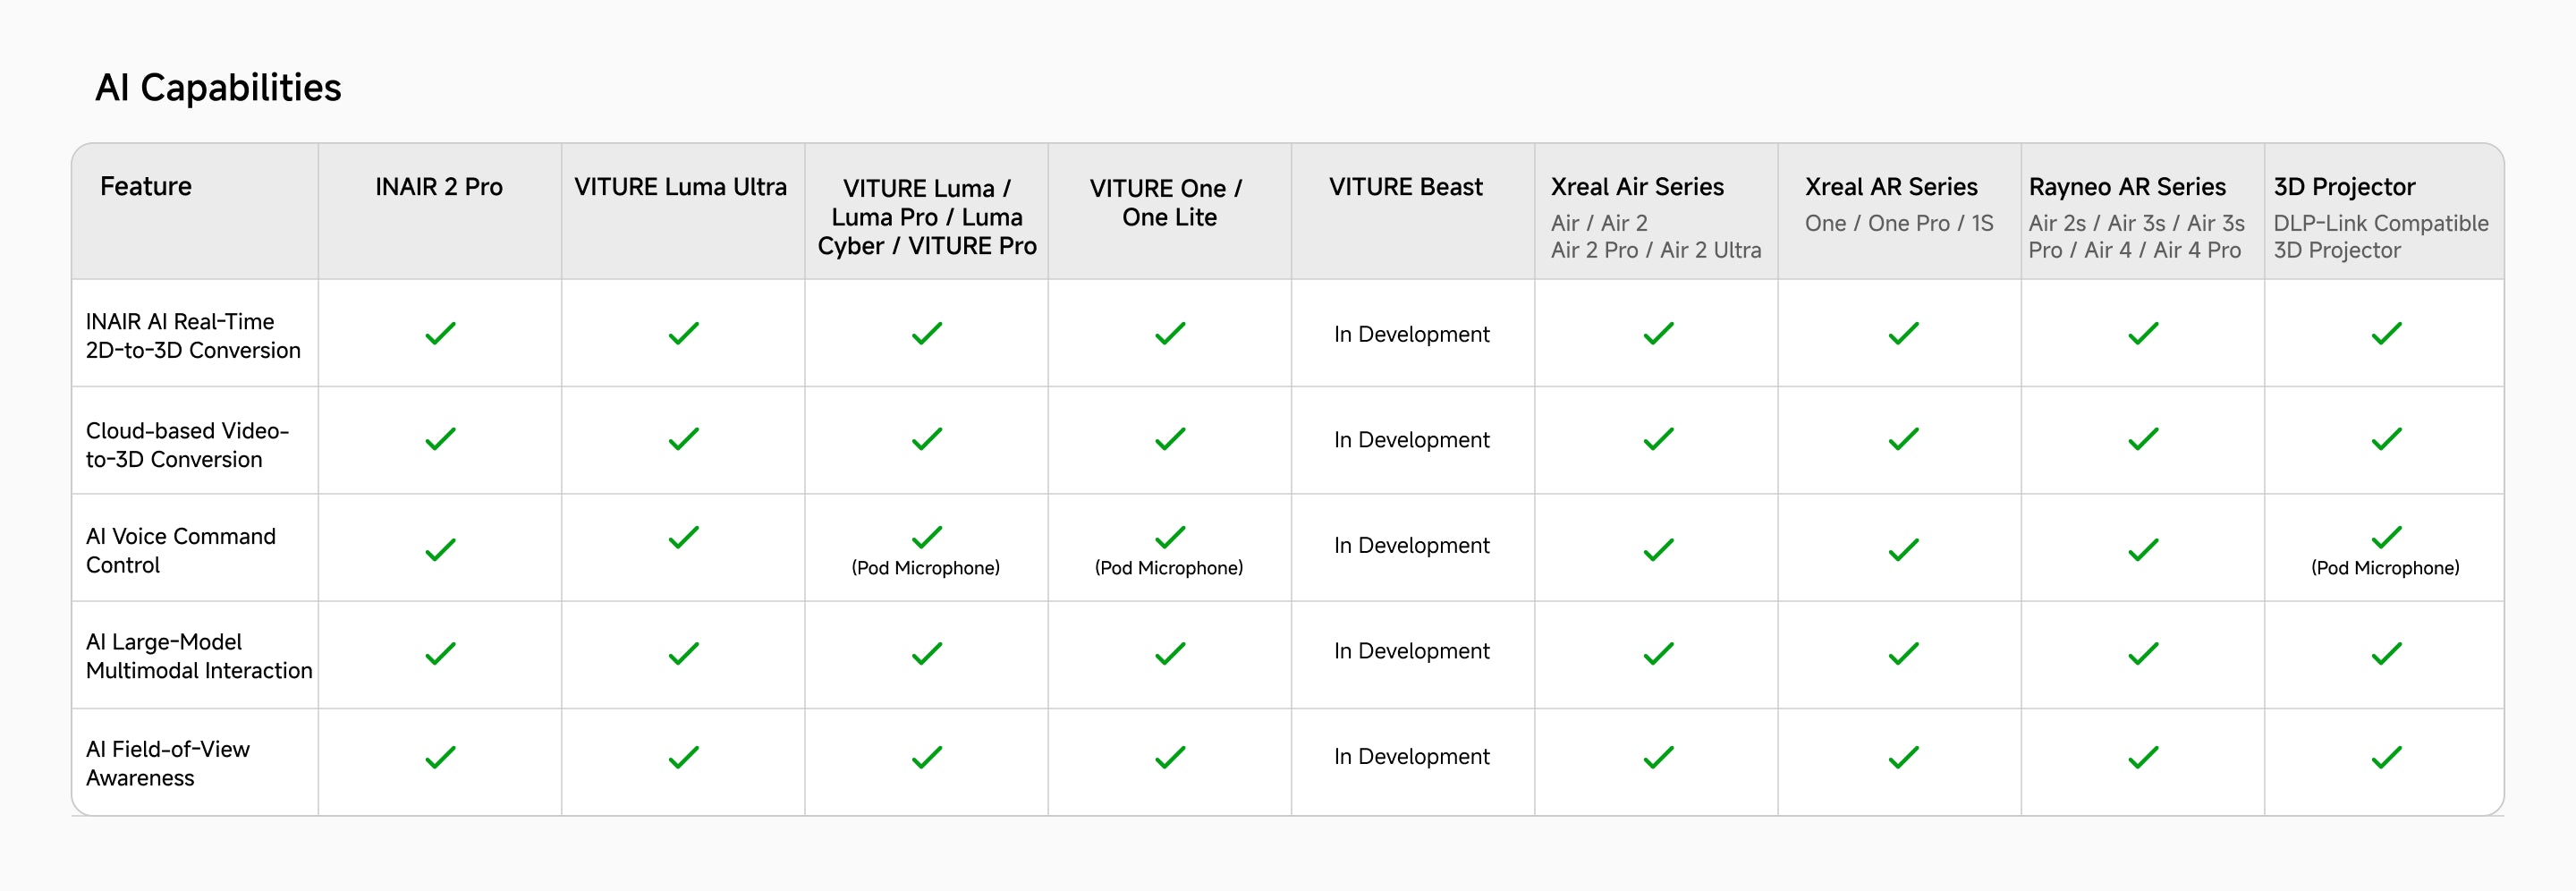Click 3D Projector checkmark for AI Voice Command
The width and height of the screenshot is (2576, 891).
click(x=2386, y=537)
